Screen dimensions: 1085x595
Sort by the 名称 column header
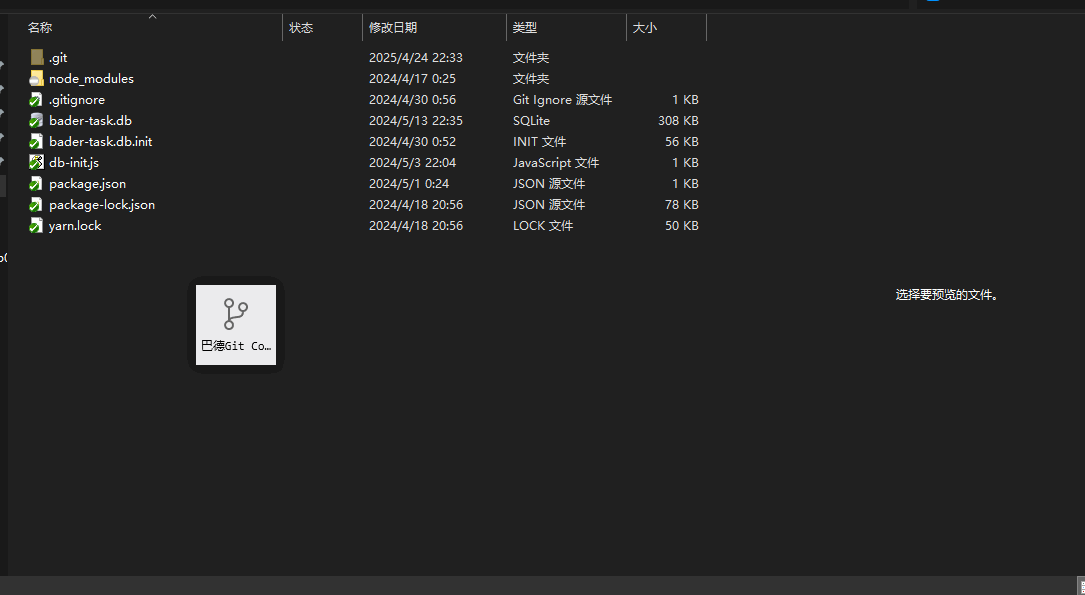[40, 28]
